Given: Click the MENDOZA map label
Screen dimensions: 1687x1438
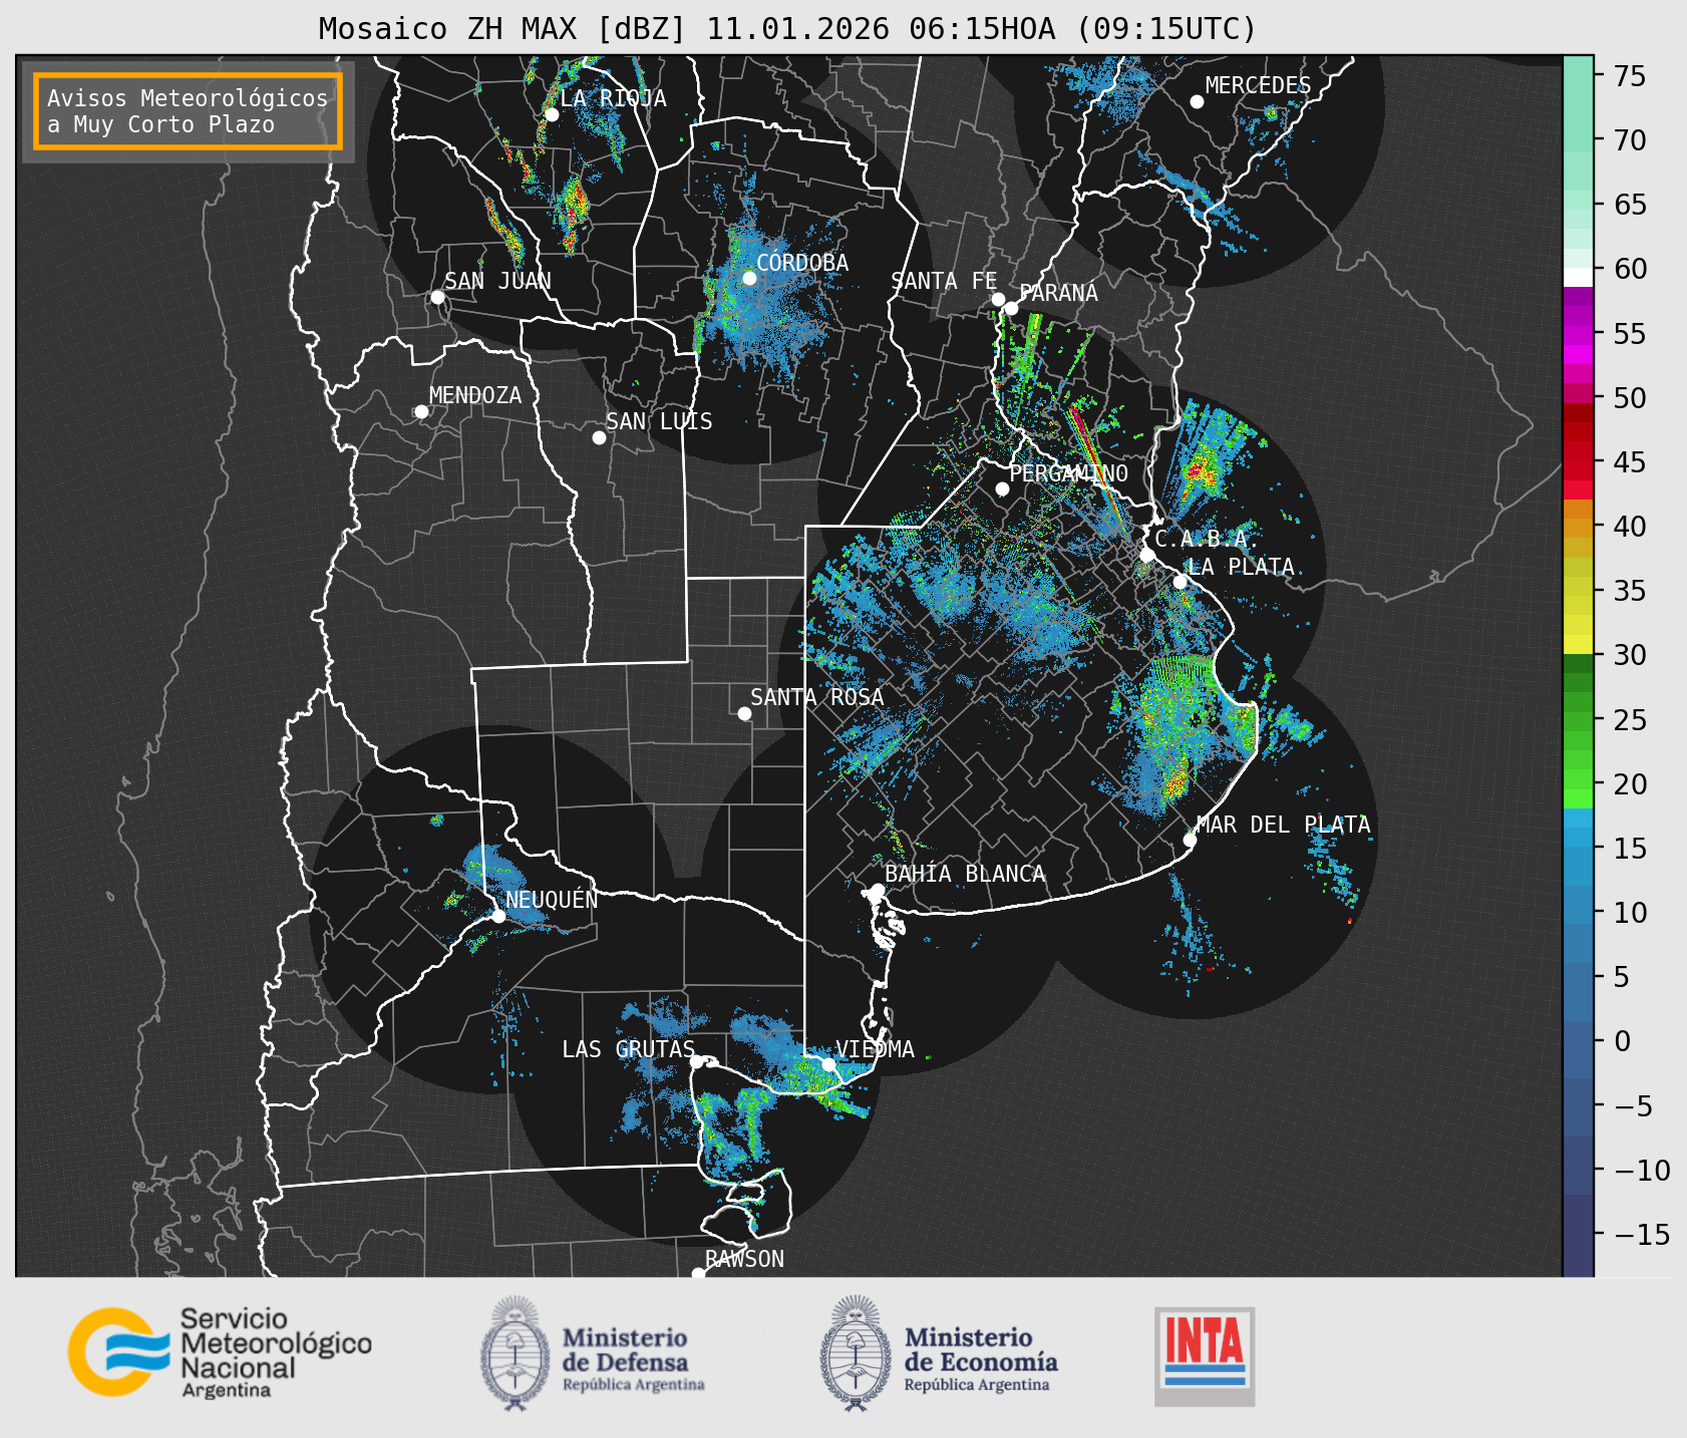Looking at the screenshot, I should click(475, 395).
